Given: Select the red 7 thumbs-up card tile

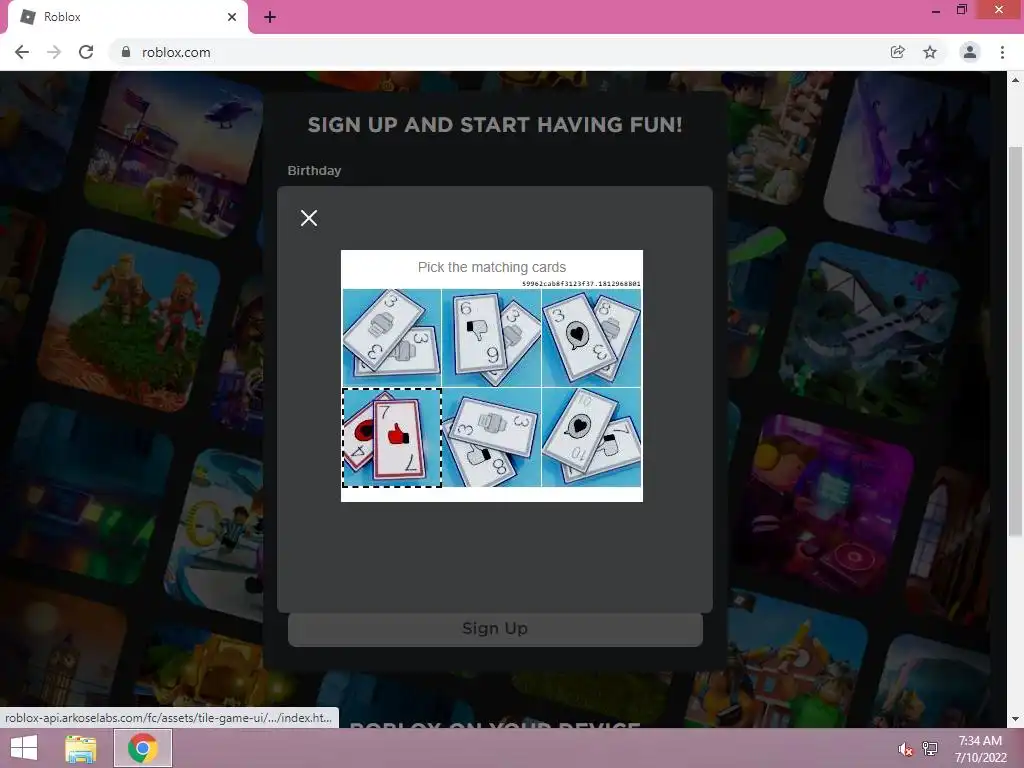Looking at the screenshot, I should click(392, 438).
